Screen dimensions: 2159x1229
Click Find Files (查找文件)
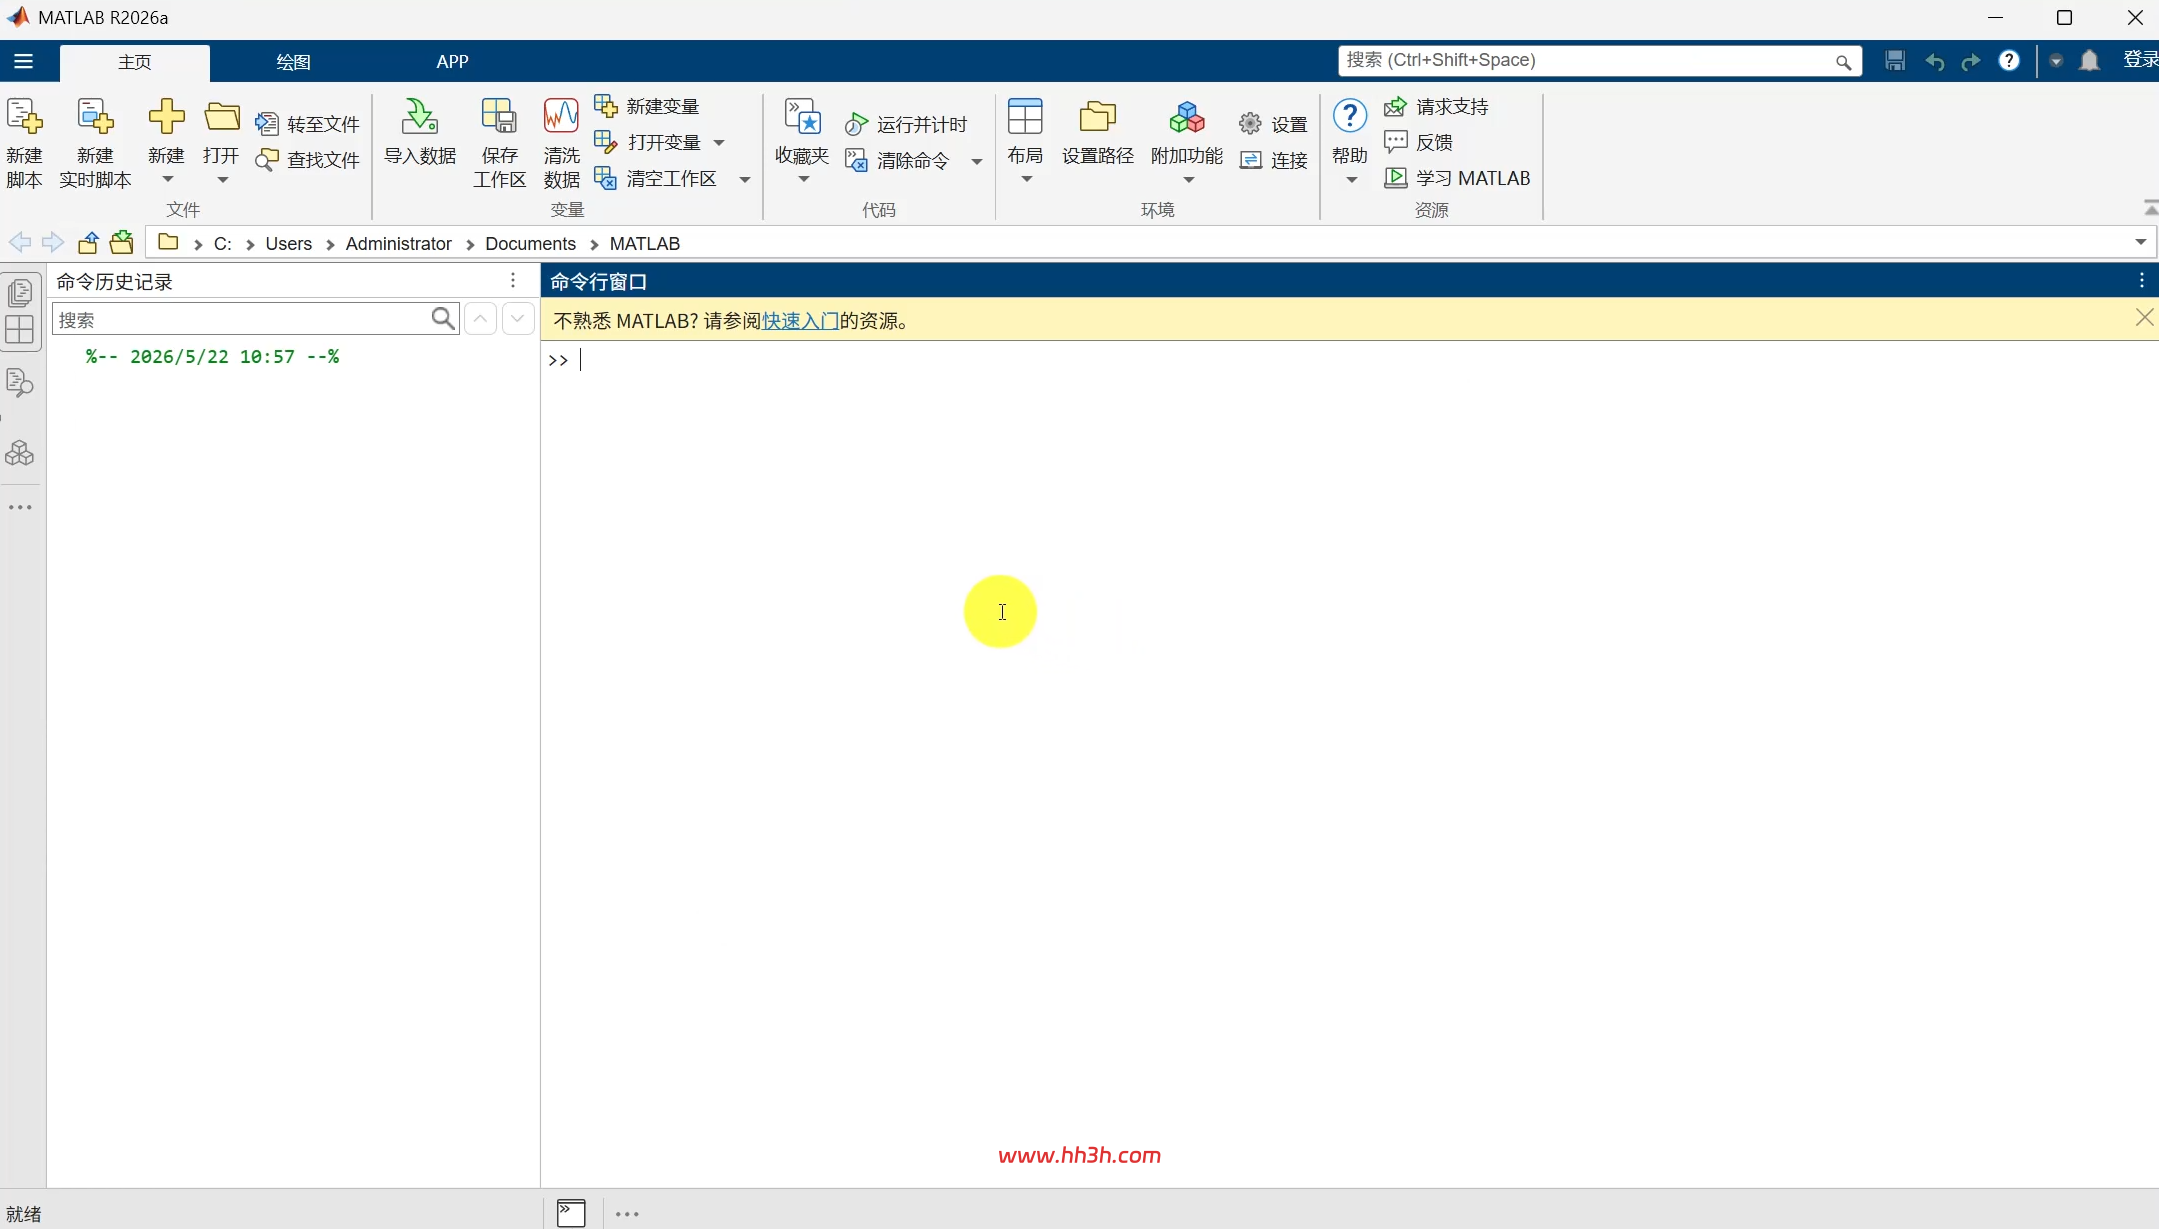[x=307, y=160]
